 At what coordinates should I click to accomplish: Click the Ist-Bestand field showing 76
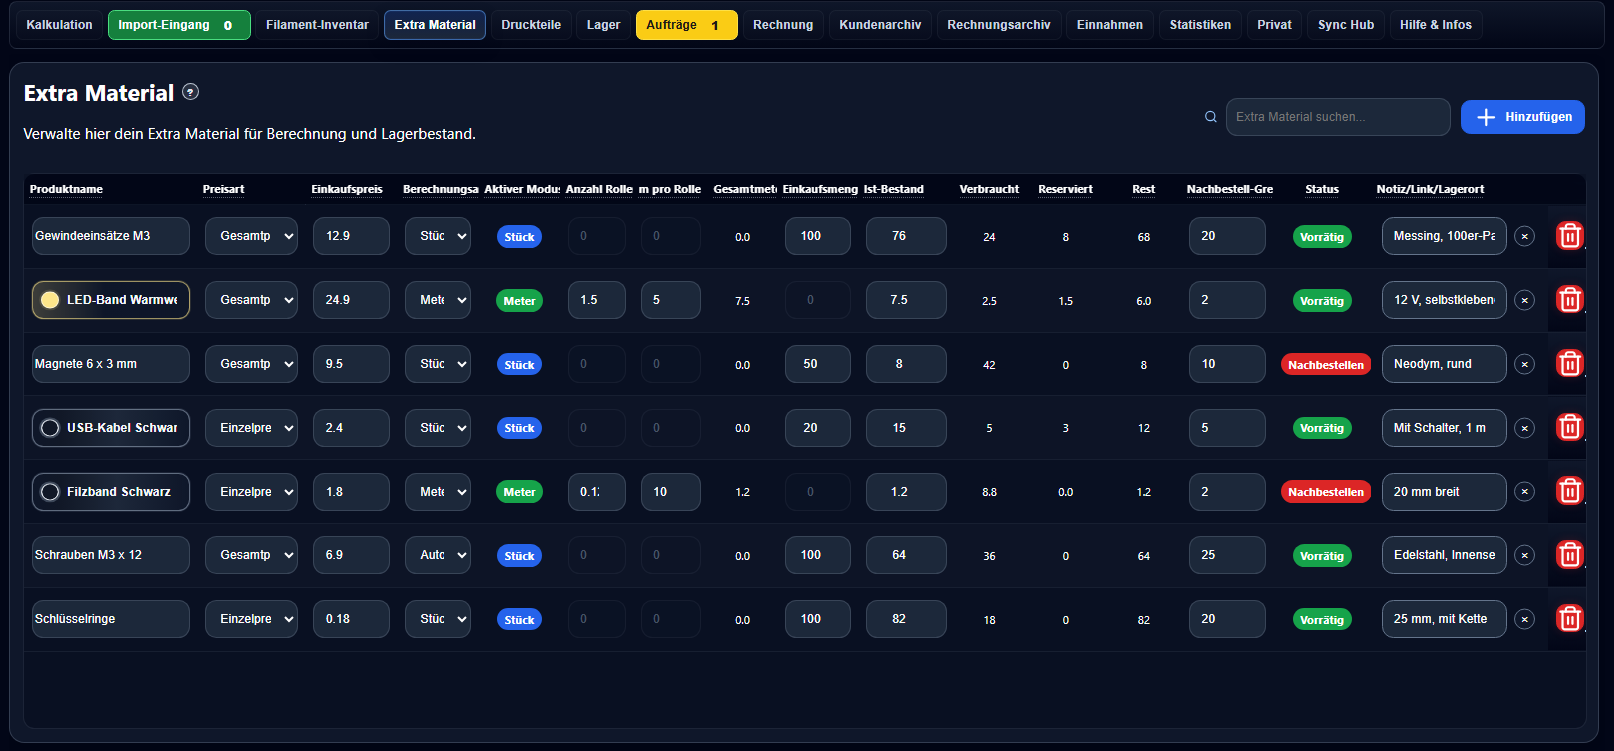pyautogui.click(x=906, y=236)
